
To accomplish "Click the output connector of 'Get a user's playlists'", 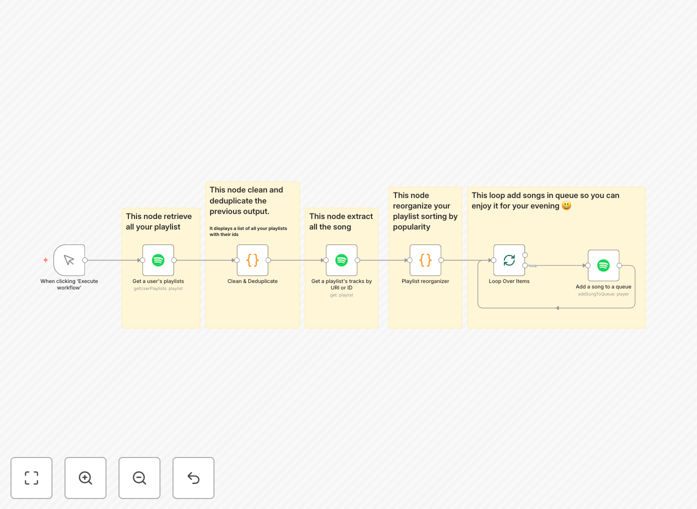I will point(174,260).
